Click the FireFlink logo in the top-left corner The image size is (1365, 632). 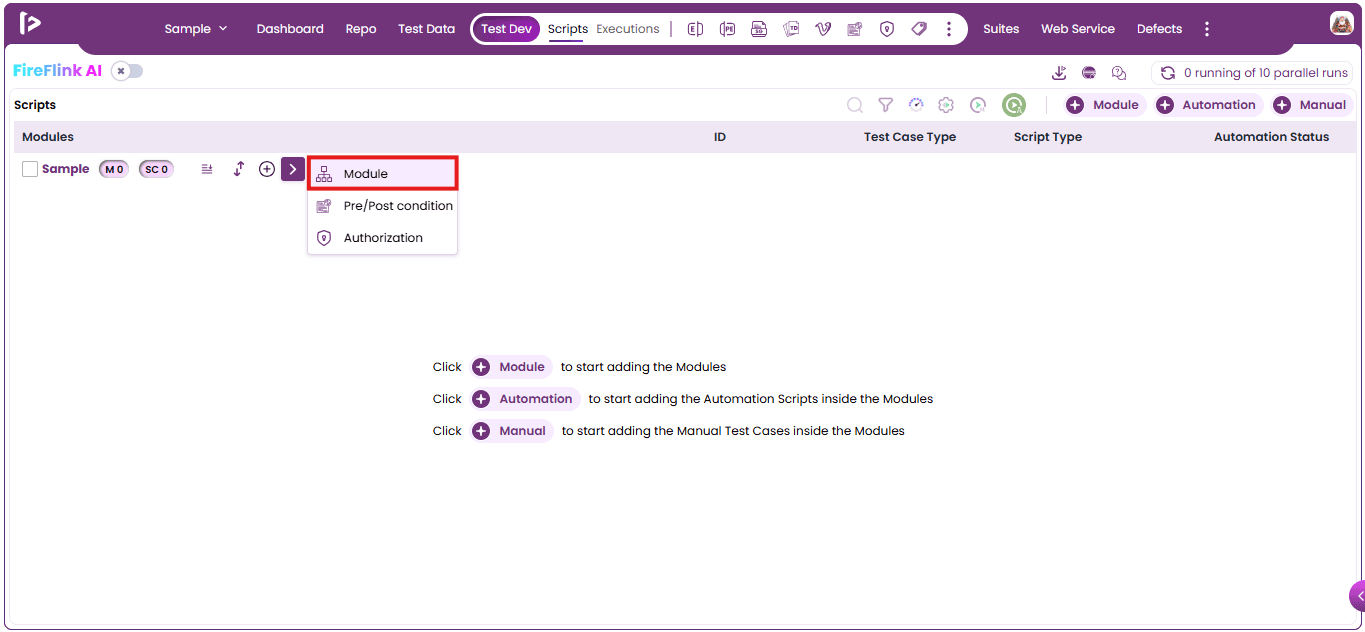tap(29, 24)
